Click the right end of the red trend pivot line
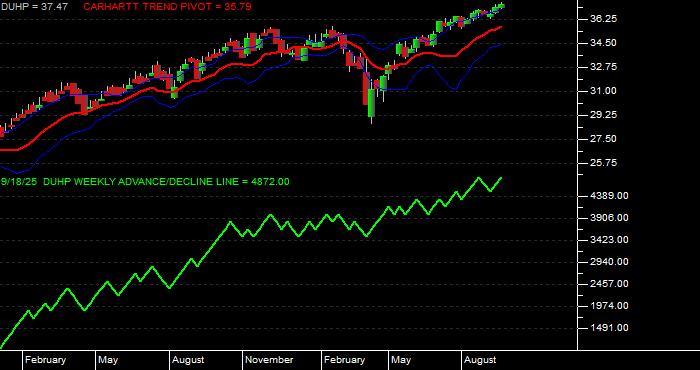 pyautogui.click(x=501, y=27)
